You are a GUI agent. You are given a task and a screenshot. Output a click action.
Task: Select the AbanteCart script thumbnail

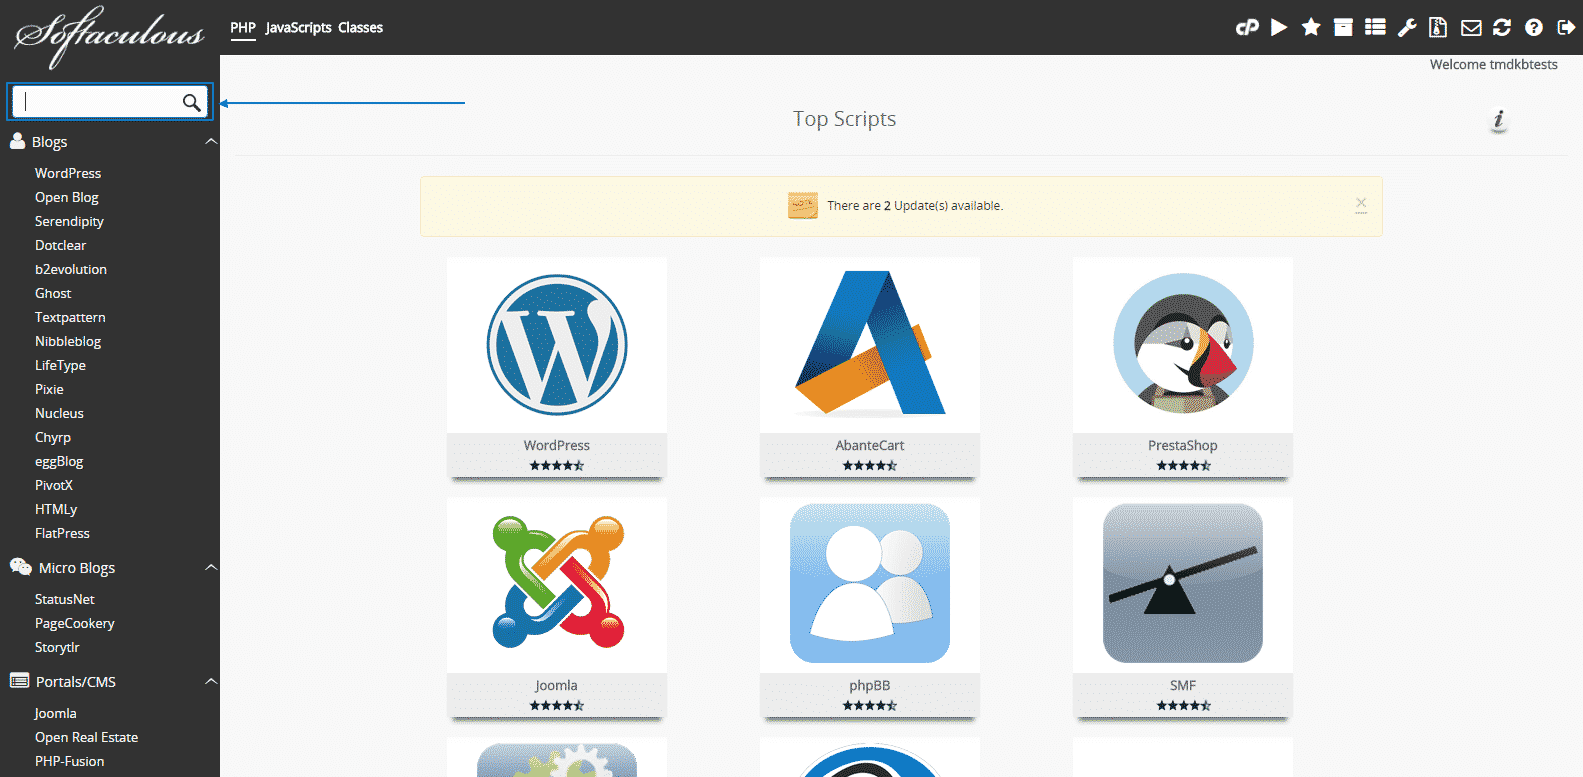[x=869, y=345]
